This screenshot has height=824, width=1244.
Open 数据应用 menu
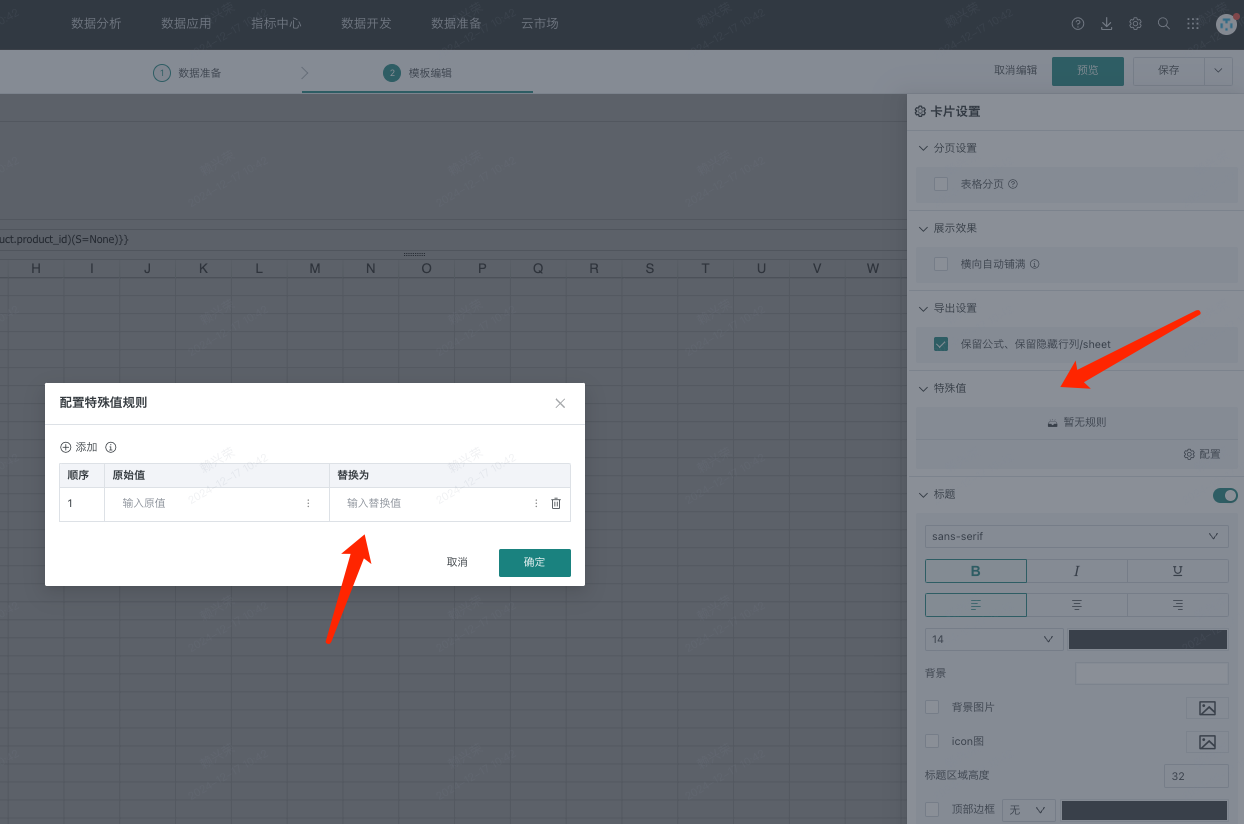(187, 23)
